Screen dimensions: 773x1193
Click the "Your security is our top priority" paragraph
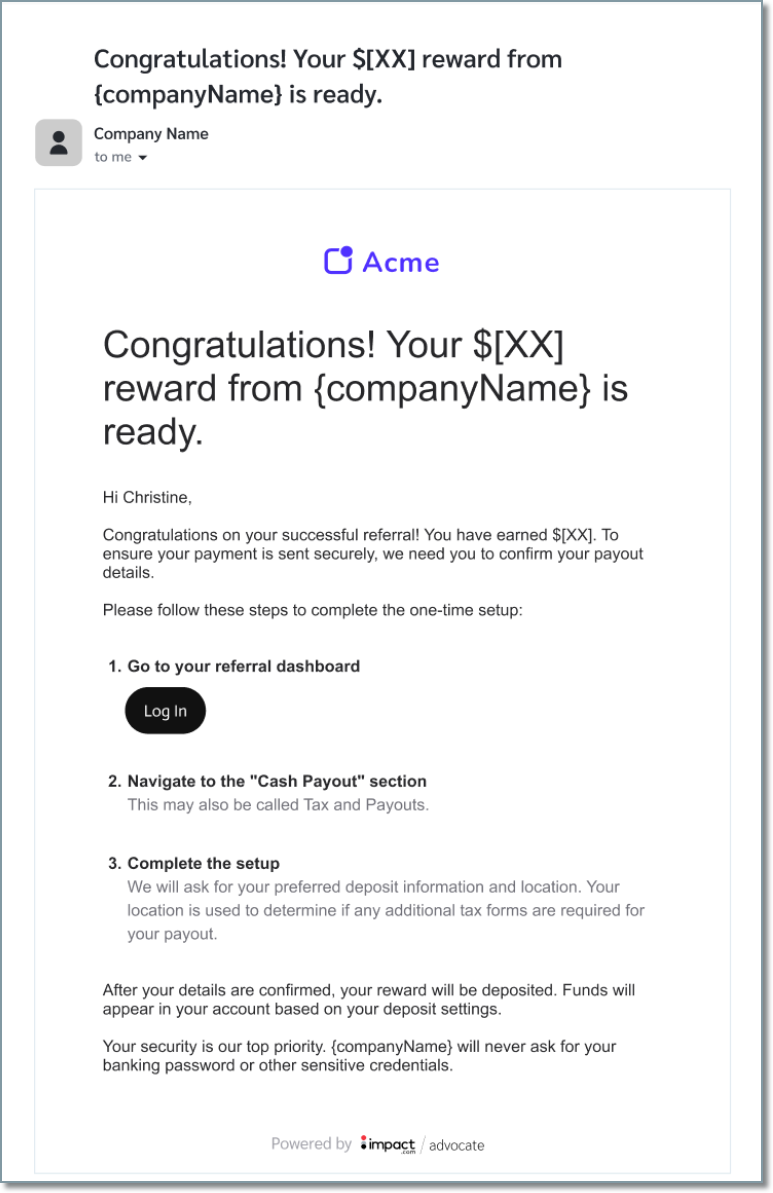coord(359,1056)
